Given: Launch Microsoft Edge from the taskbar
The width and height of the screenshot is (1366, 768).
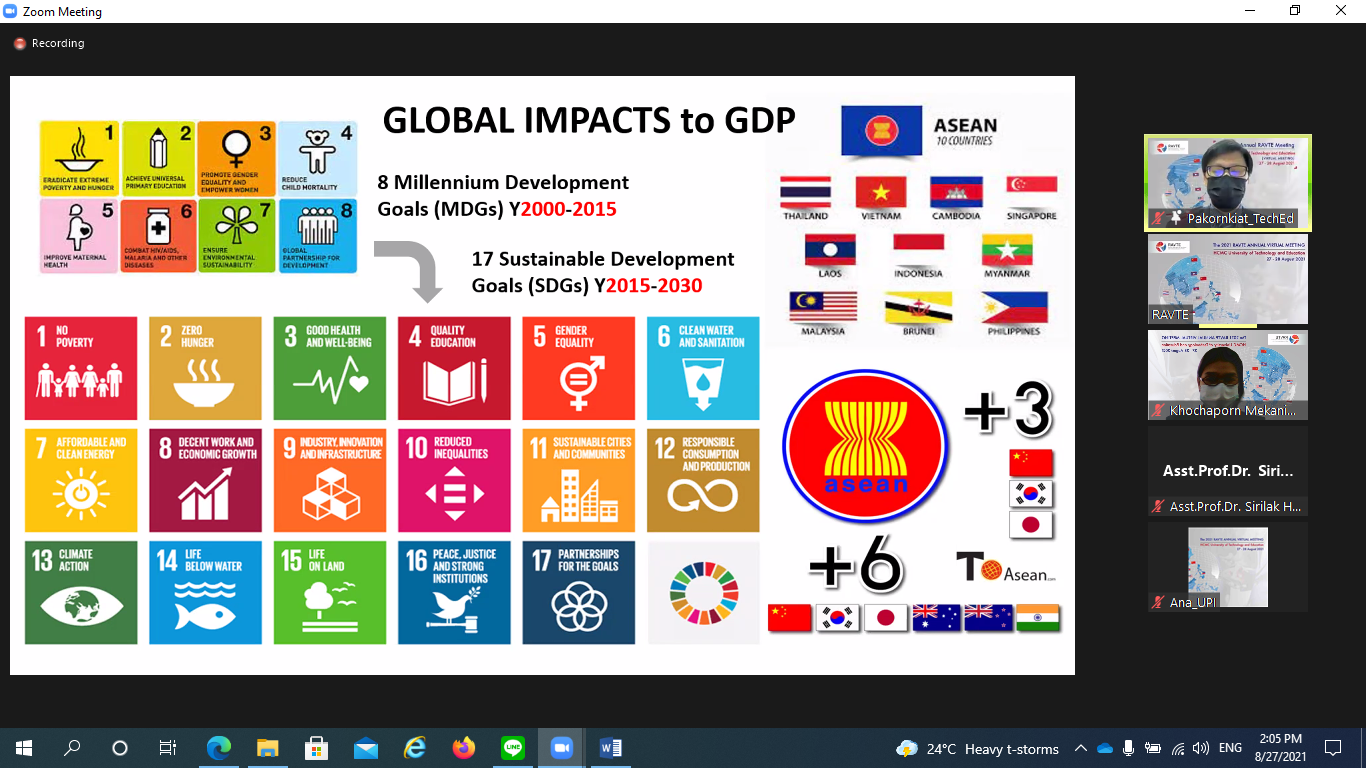Looking at the screenshot, I should coord(218,748).
